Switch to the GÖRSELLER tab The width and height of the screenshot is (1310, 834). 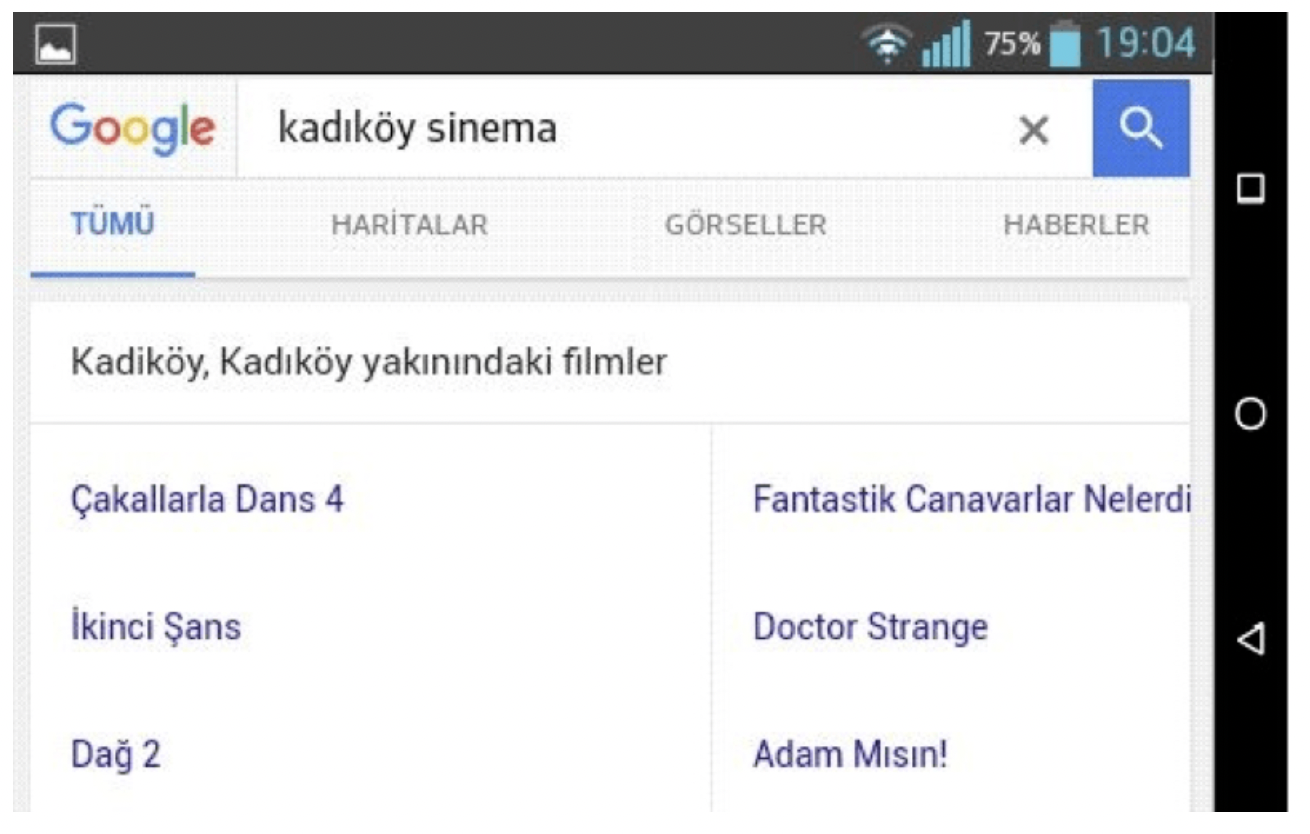746,225
